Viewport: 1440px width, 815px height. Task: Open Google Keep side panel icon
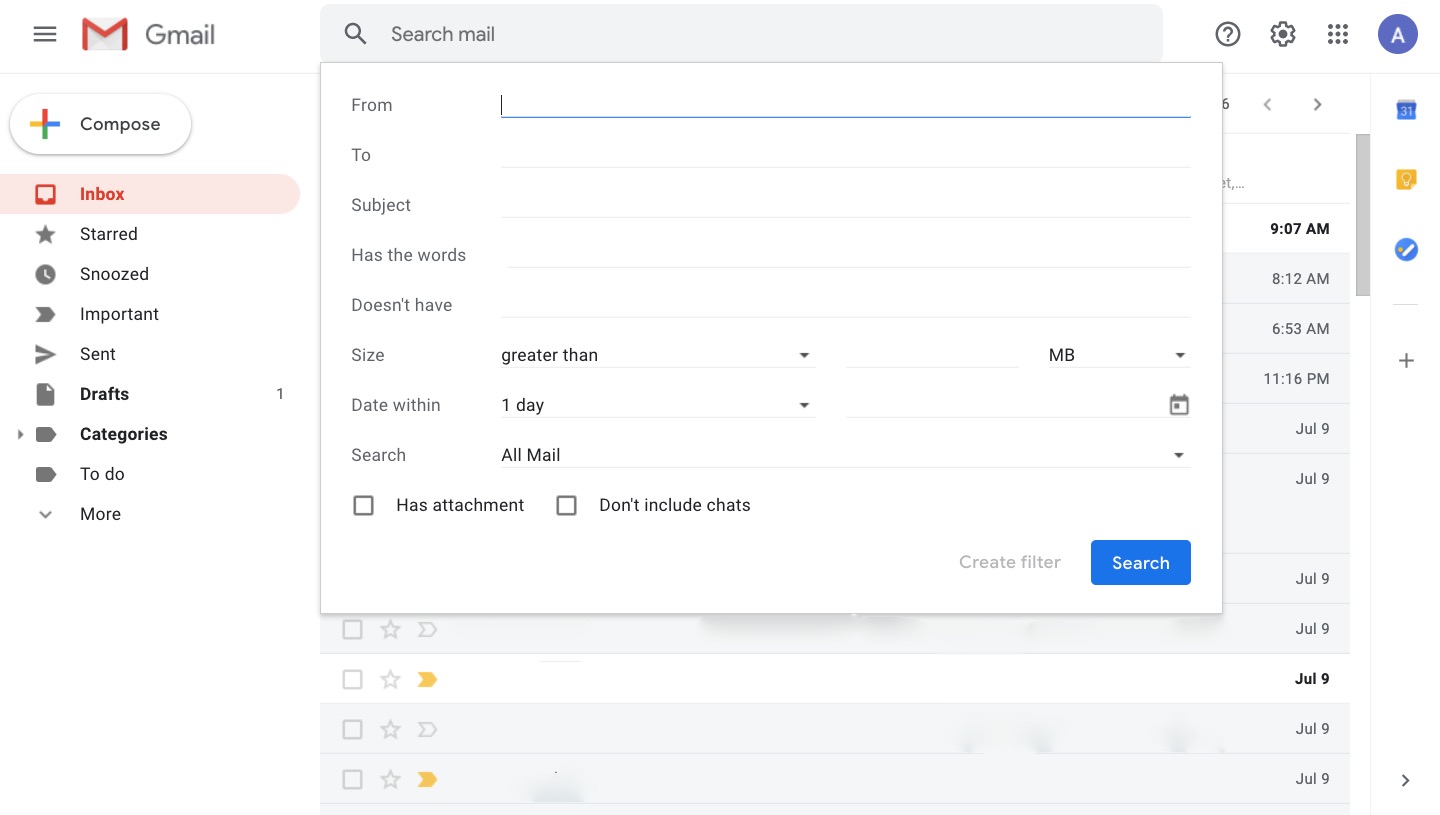click(1406, 180)
